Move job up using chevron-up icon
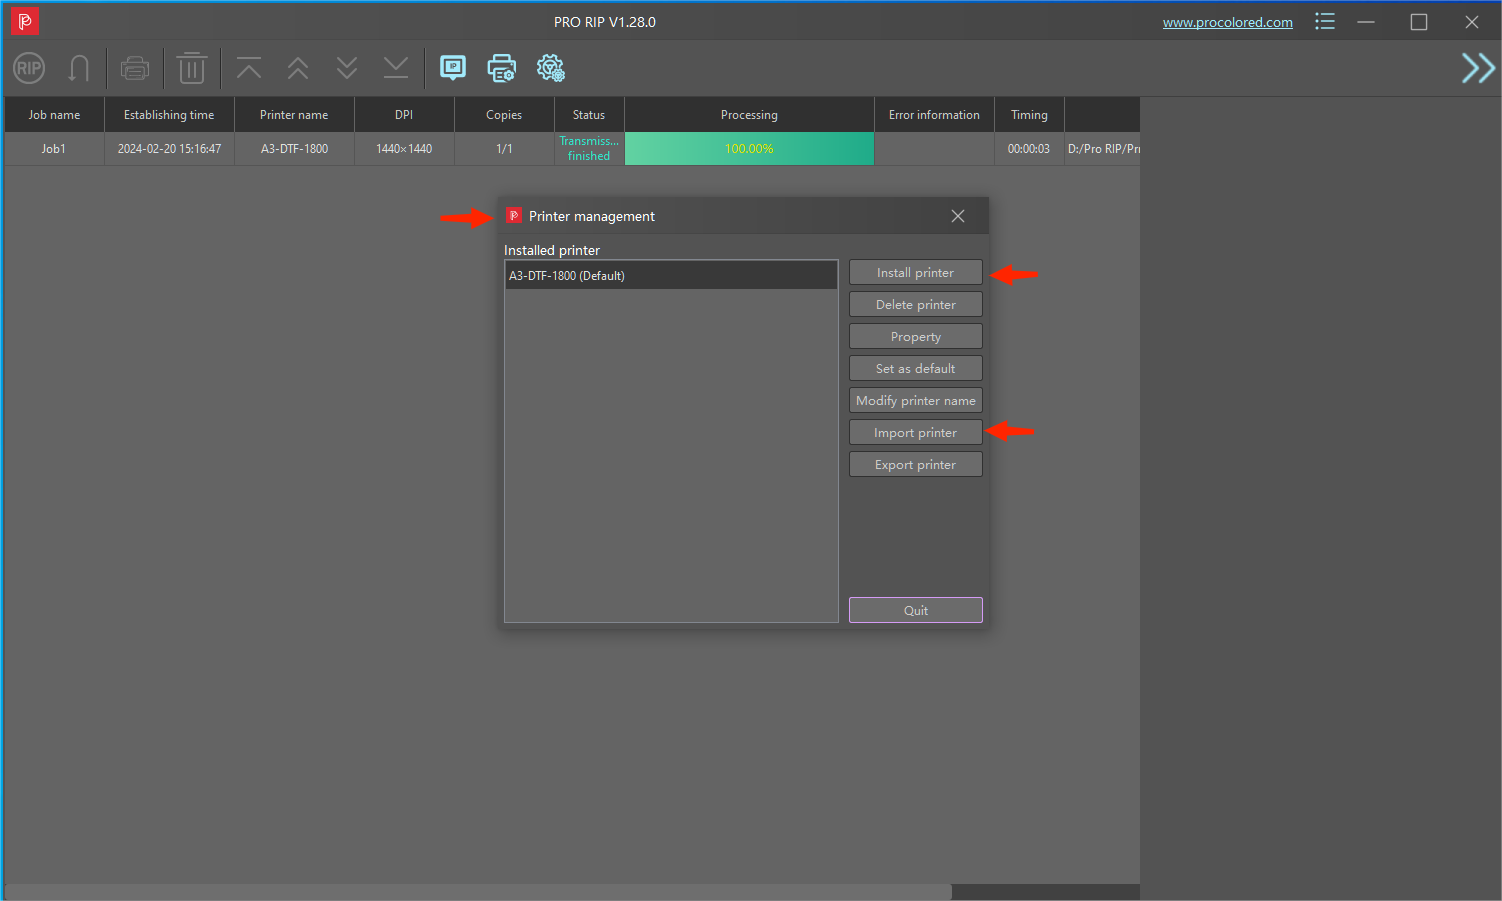The height and width of the screenshot is (901, 1502). pyautogui.click(x=297, y=68)
